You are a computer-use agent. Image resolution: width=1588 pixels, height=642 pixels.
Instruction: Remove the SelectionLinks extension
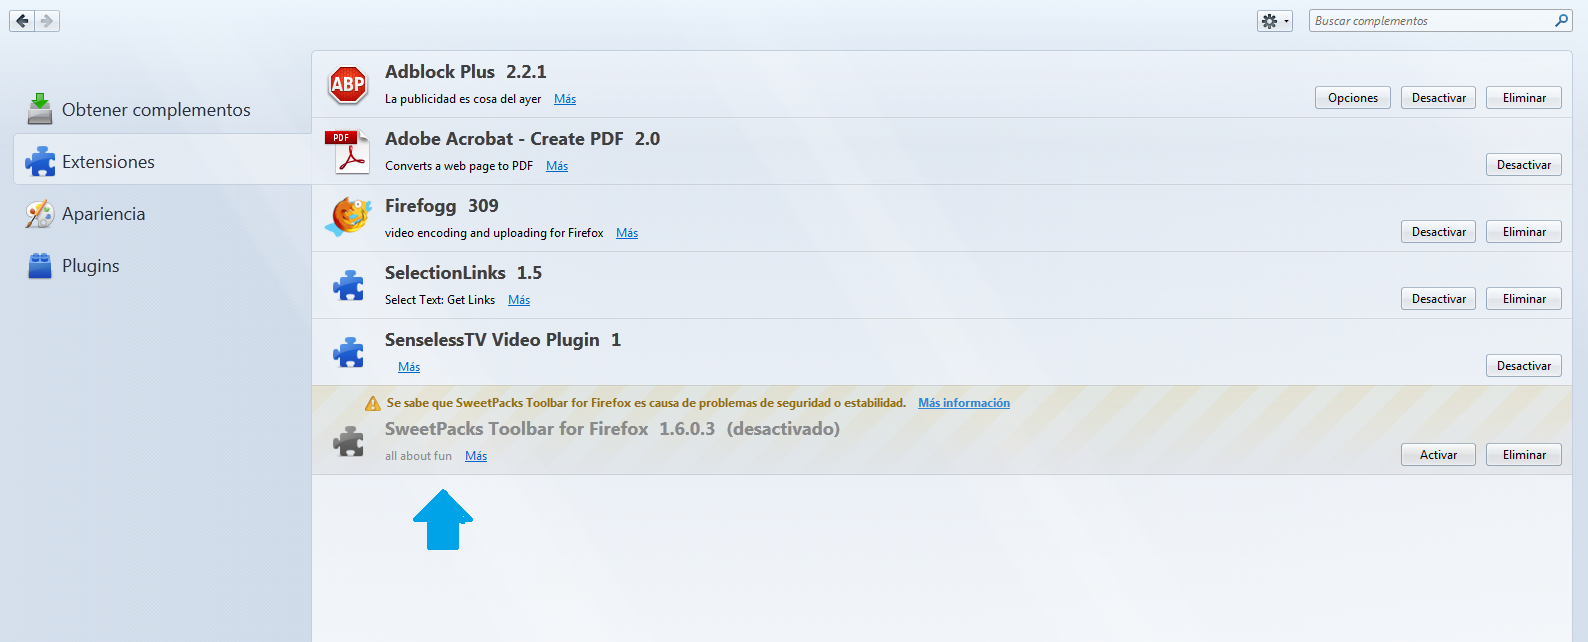pos(1523,299)
